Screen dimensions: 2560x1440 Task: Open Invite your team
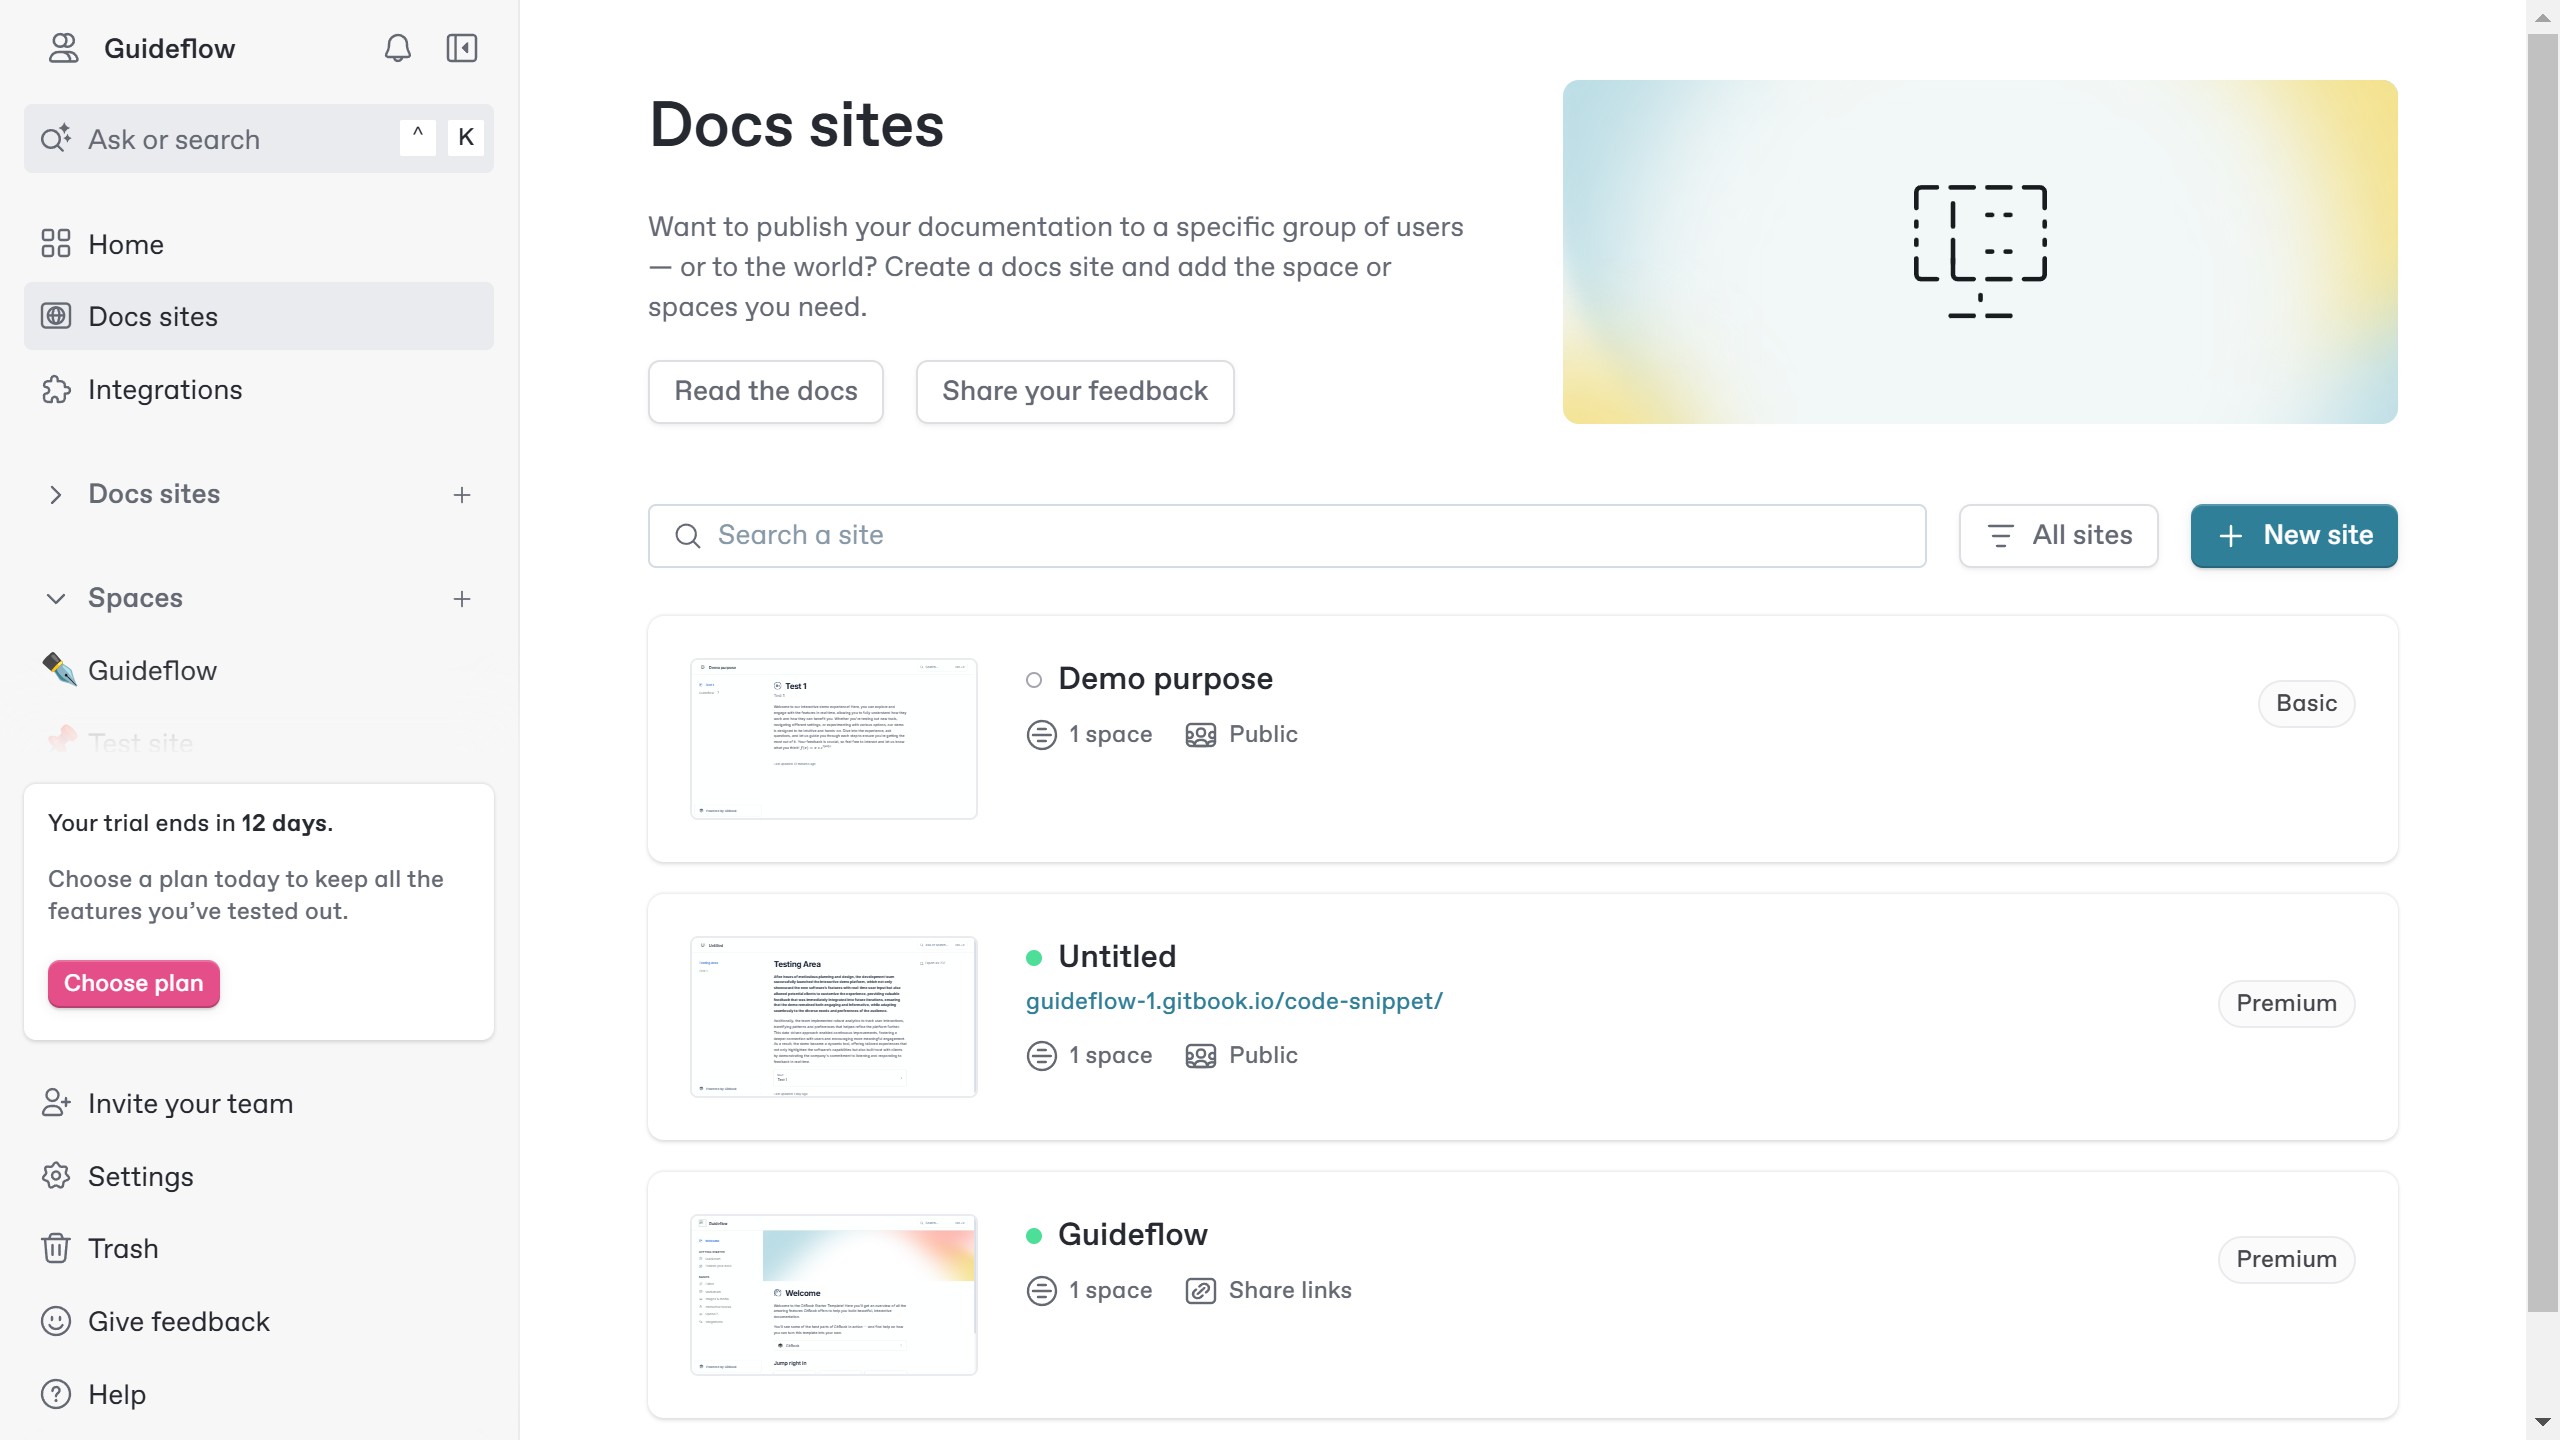click(x=259, y=1103)
